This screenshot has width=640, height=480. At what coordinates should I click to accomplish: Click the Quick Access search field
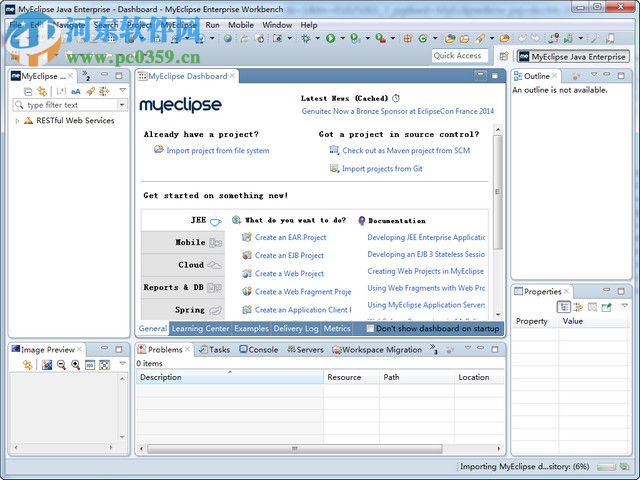click(458, 56)
